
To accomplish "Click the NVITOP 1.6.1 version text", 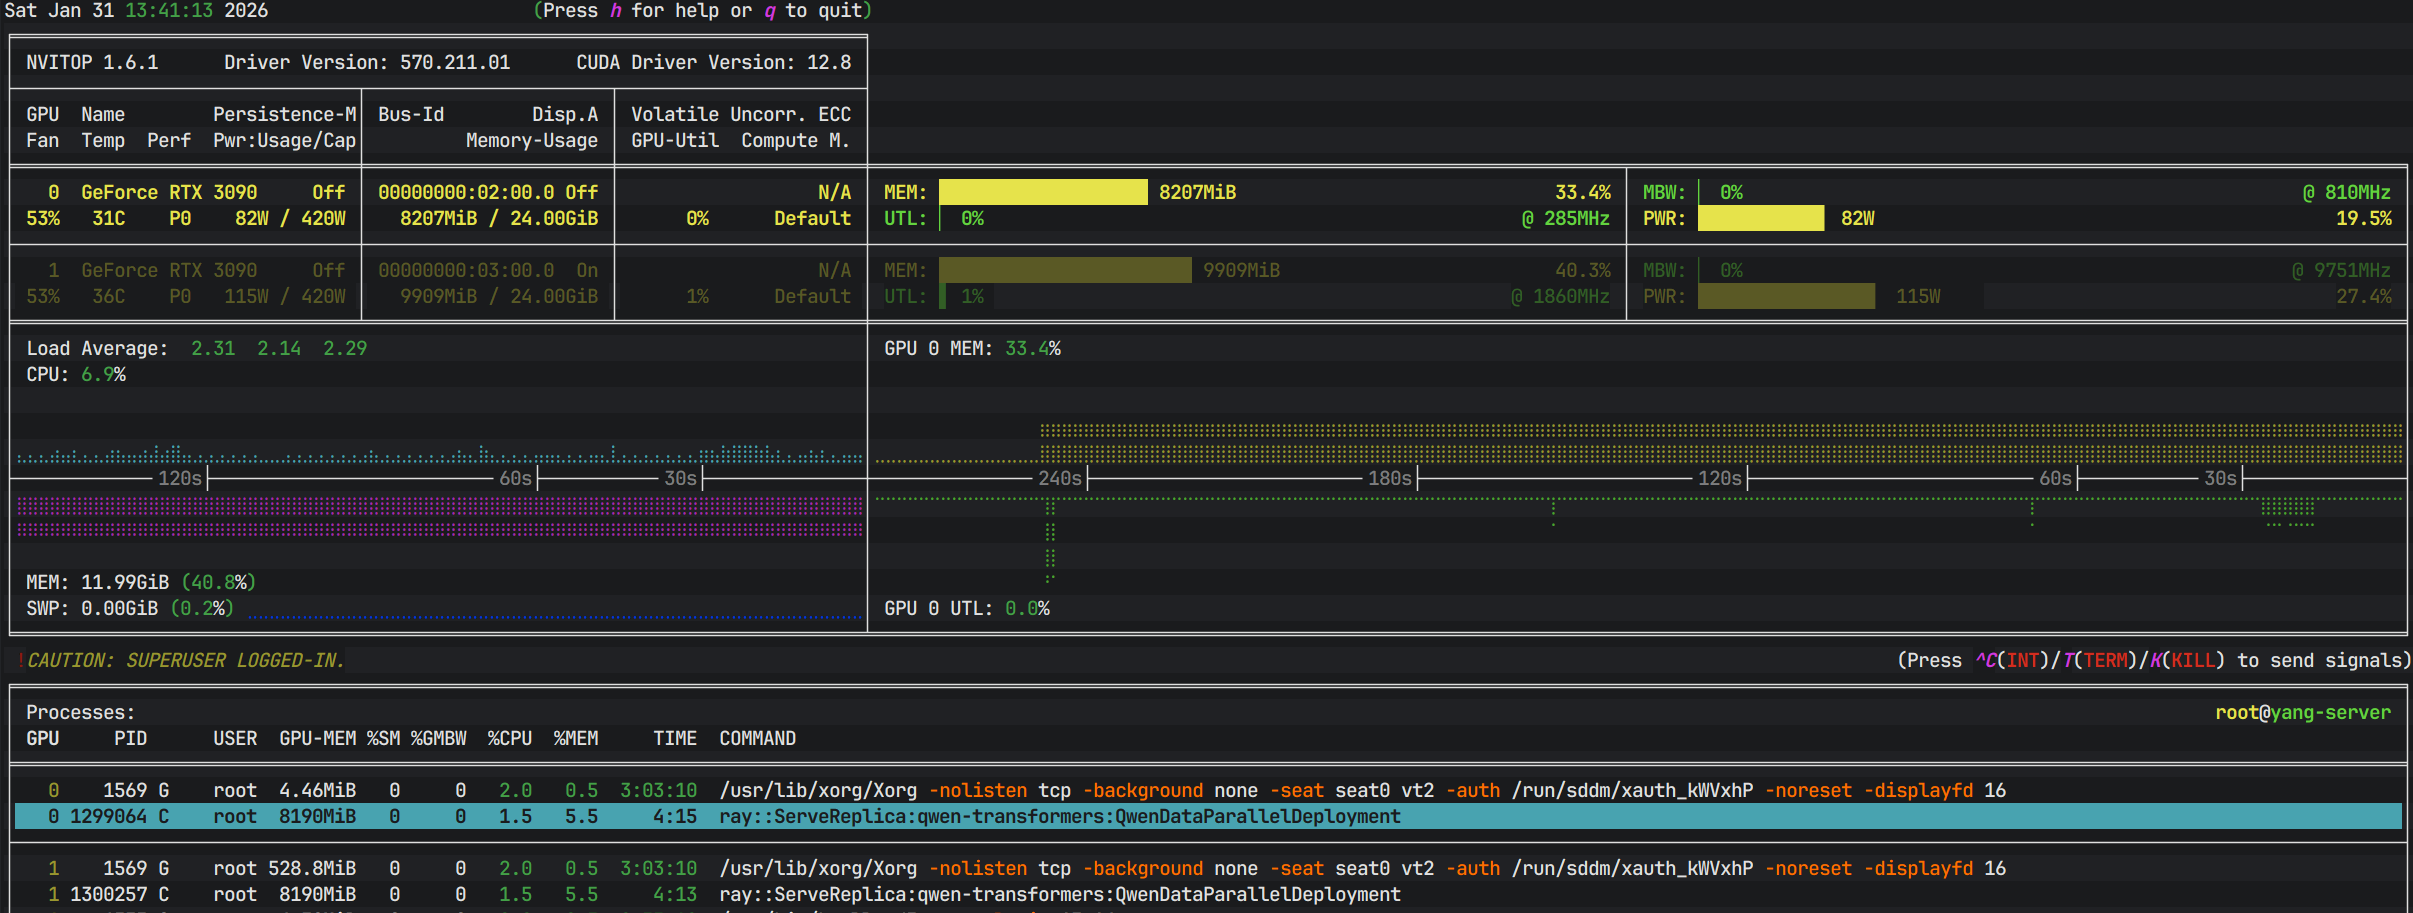I will point(92,62).
